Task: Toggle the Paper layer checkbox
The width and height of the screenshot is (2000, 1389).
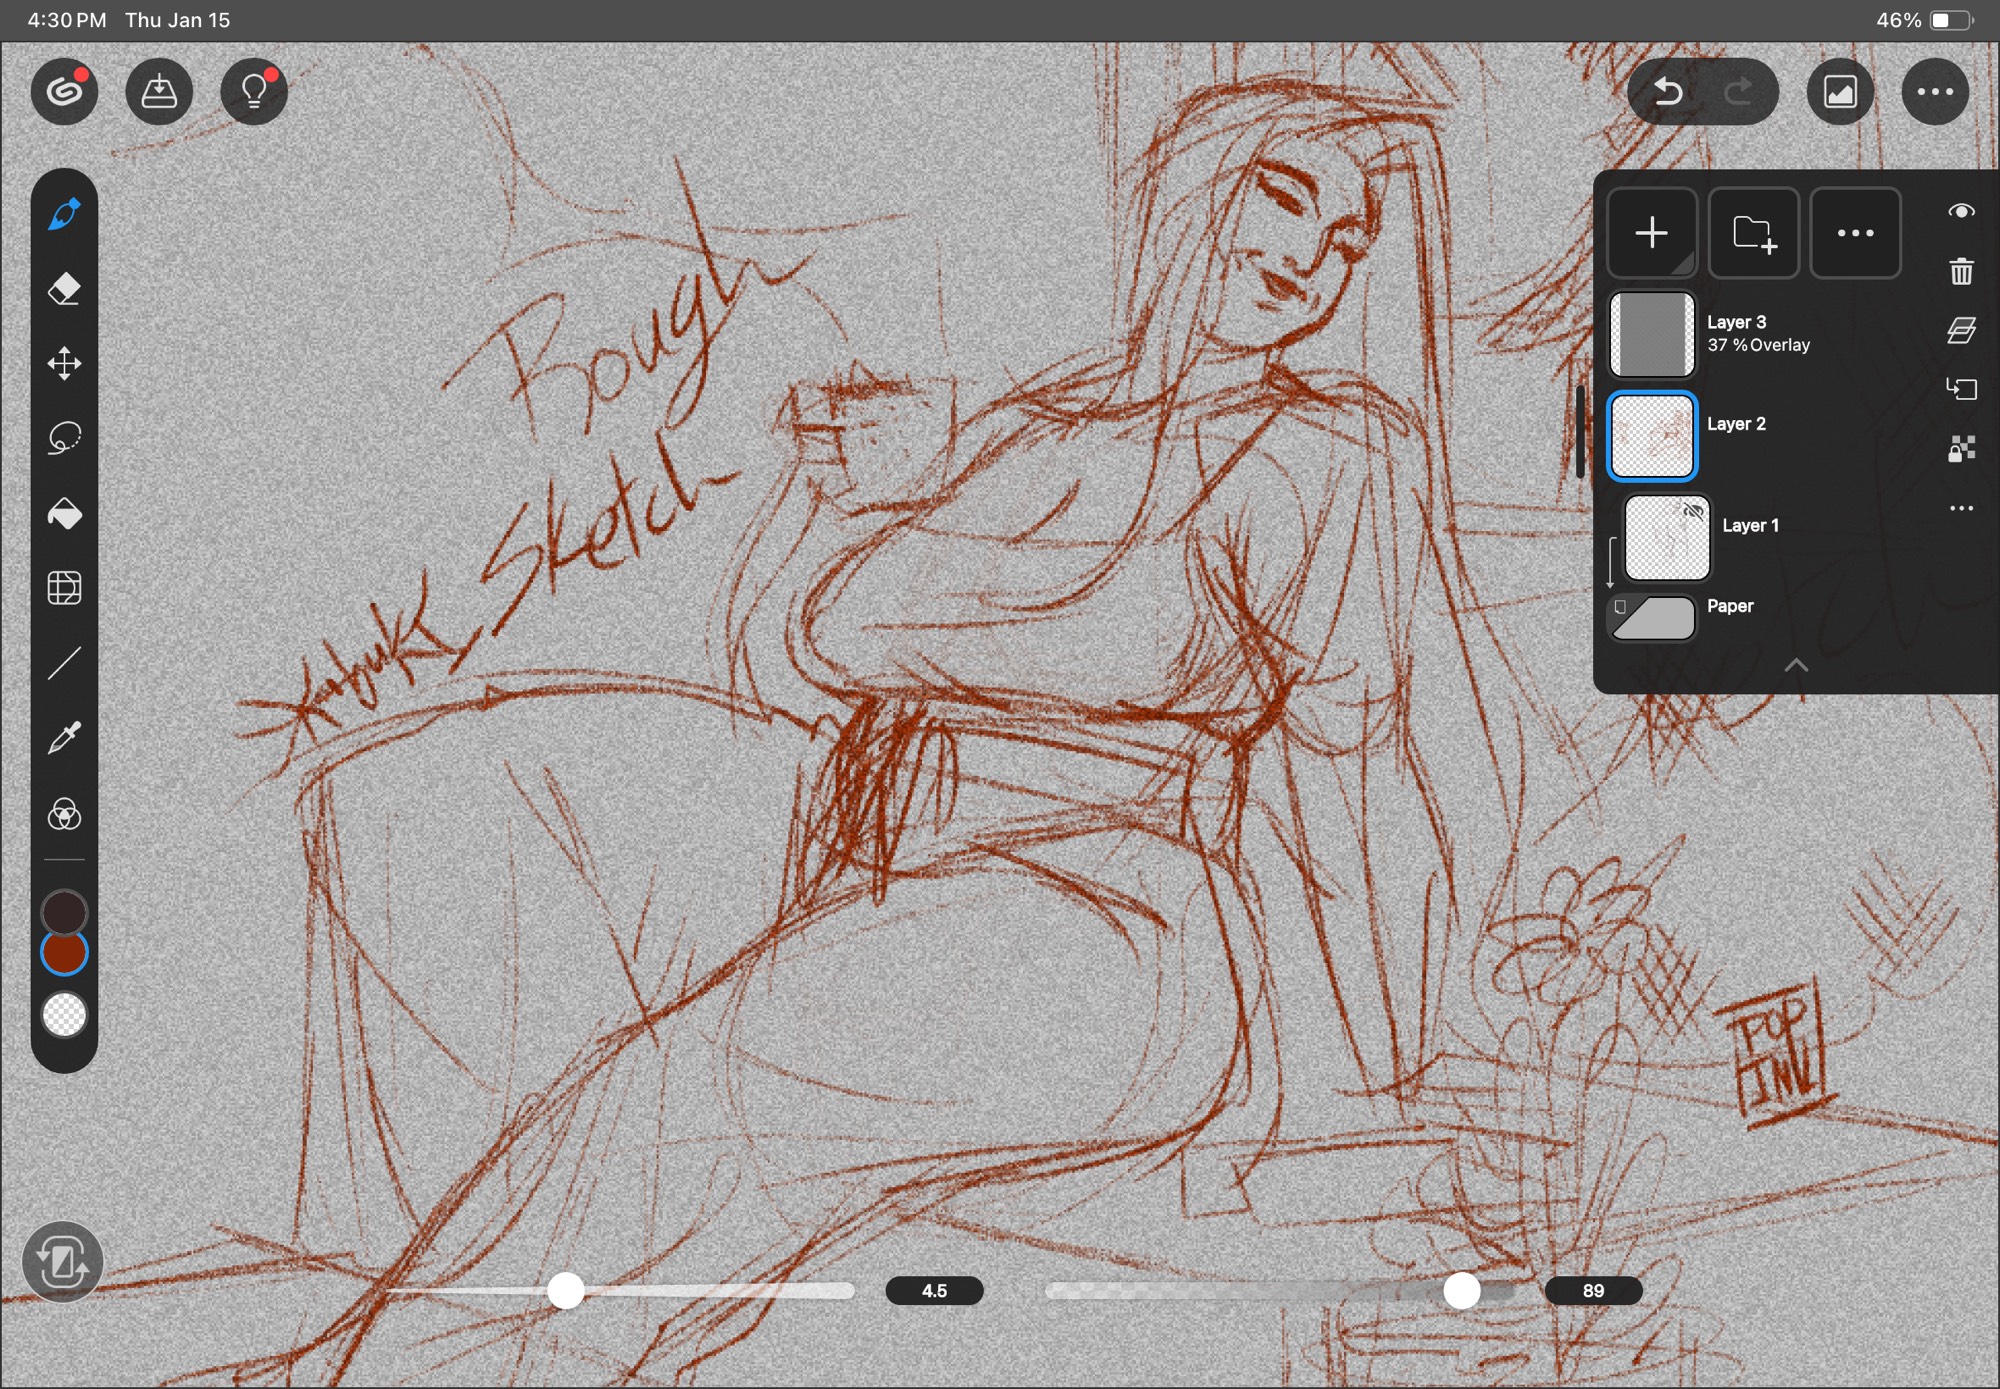Action: pyautogui.click(x=1620, y=607)
